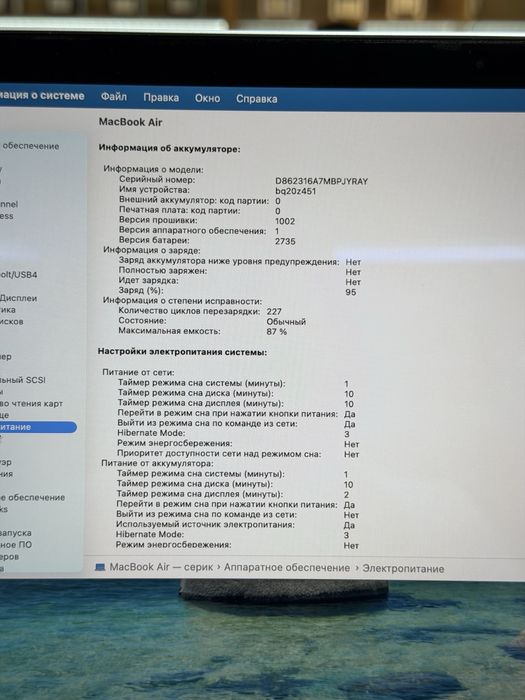This screenshot has width=525, height=700.
Task: Click 'Электропитание' in the path bar
Action: click(403, 569)
